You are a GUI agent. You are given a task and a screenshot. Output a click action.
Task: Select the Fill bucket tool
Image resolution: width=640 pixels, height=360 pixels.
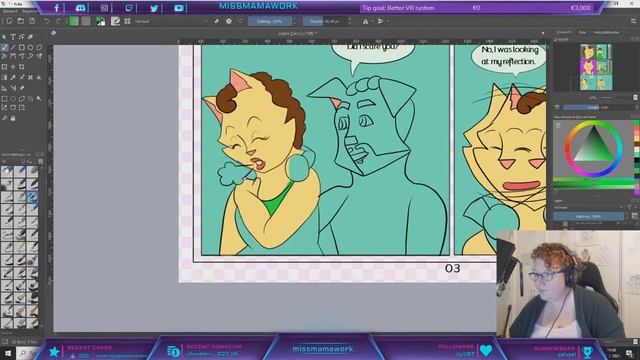click(x=39, y=77)
